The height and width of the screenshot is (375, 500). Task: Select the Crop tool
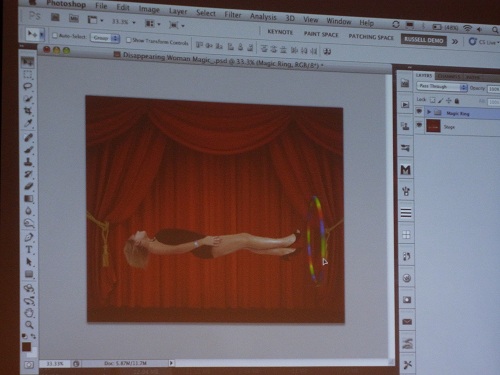[x=28, y=110]
